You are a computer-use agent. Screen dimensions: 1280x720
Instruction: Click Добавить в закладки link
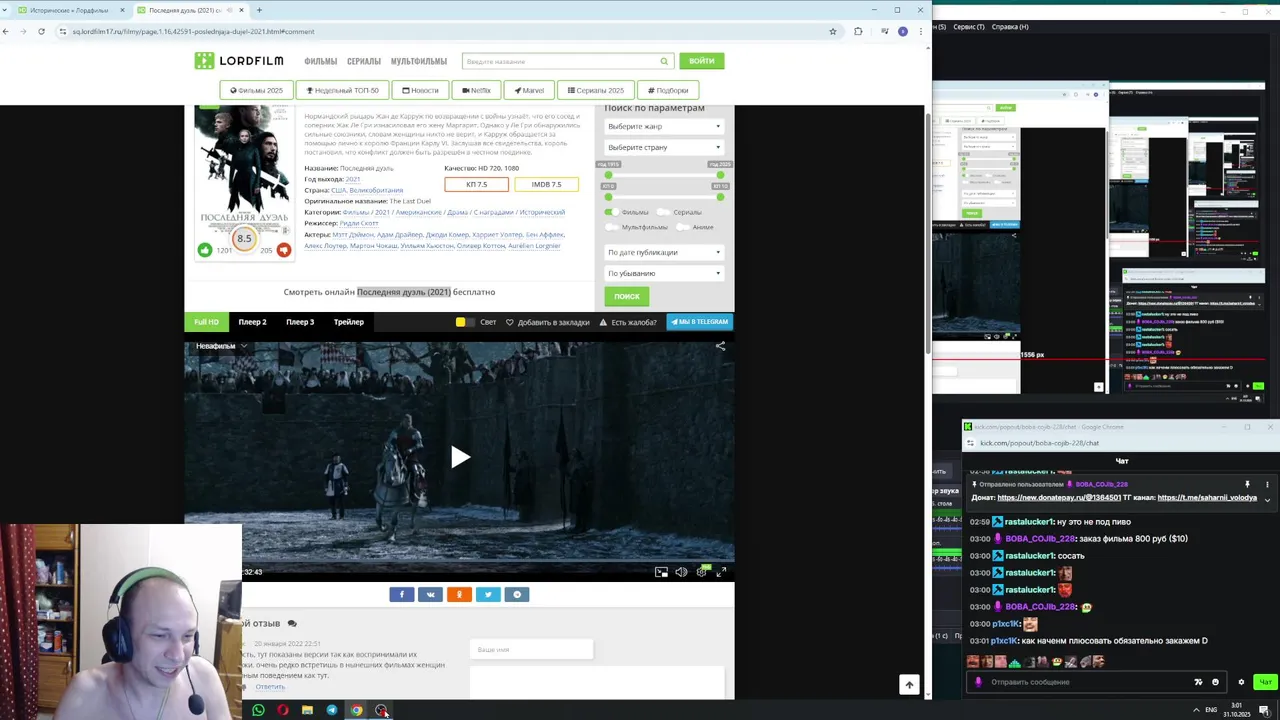coord(548,322)
